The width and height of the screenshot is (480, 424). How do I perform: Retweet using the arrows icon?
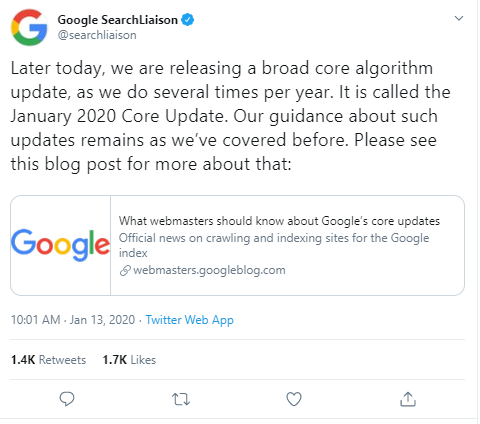(x=181, y=399)
